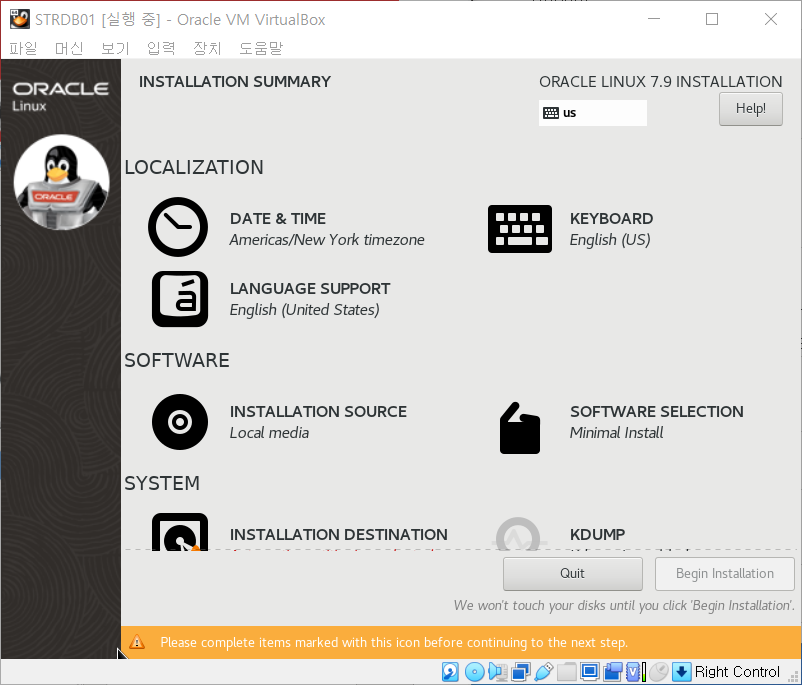Image resolution: width=802 pixels, height=685 pixels.
Task: Open the 입력 menu
Action: [161, 48]
